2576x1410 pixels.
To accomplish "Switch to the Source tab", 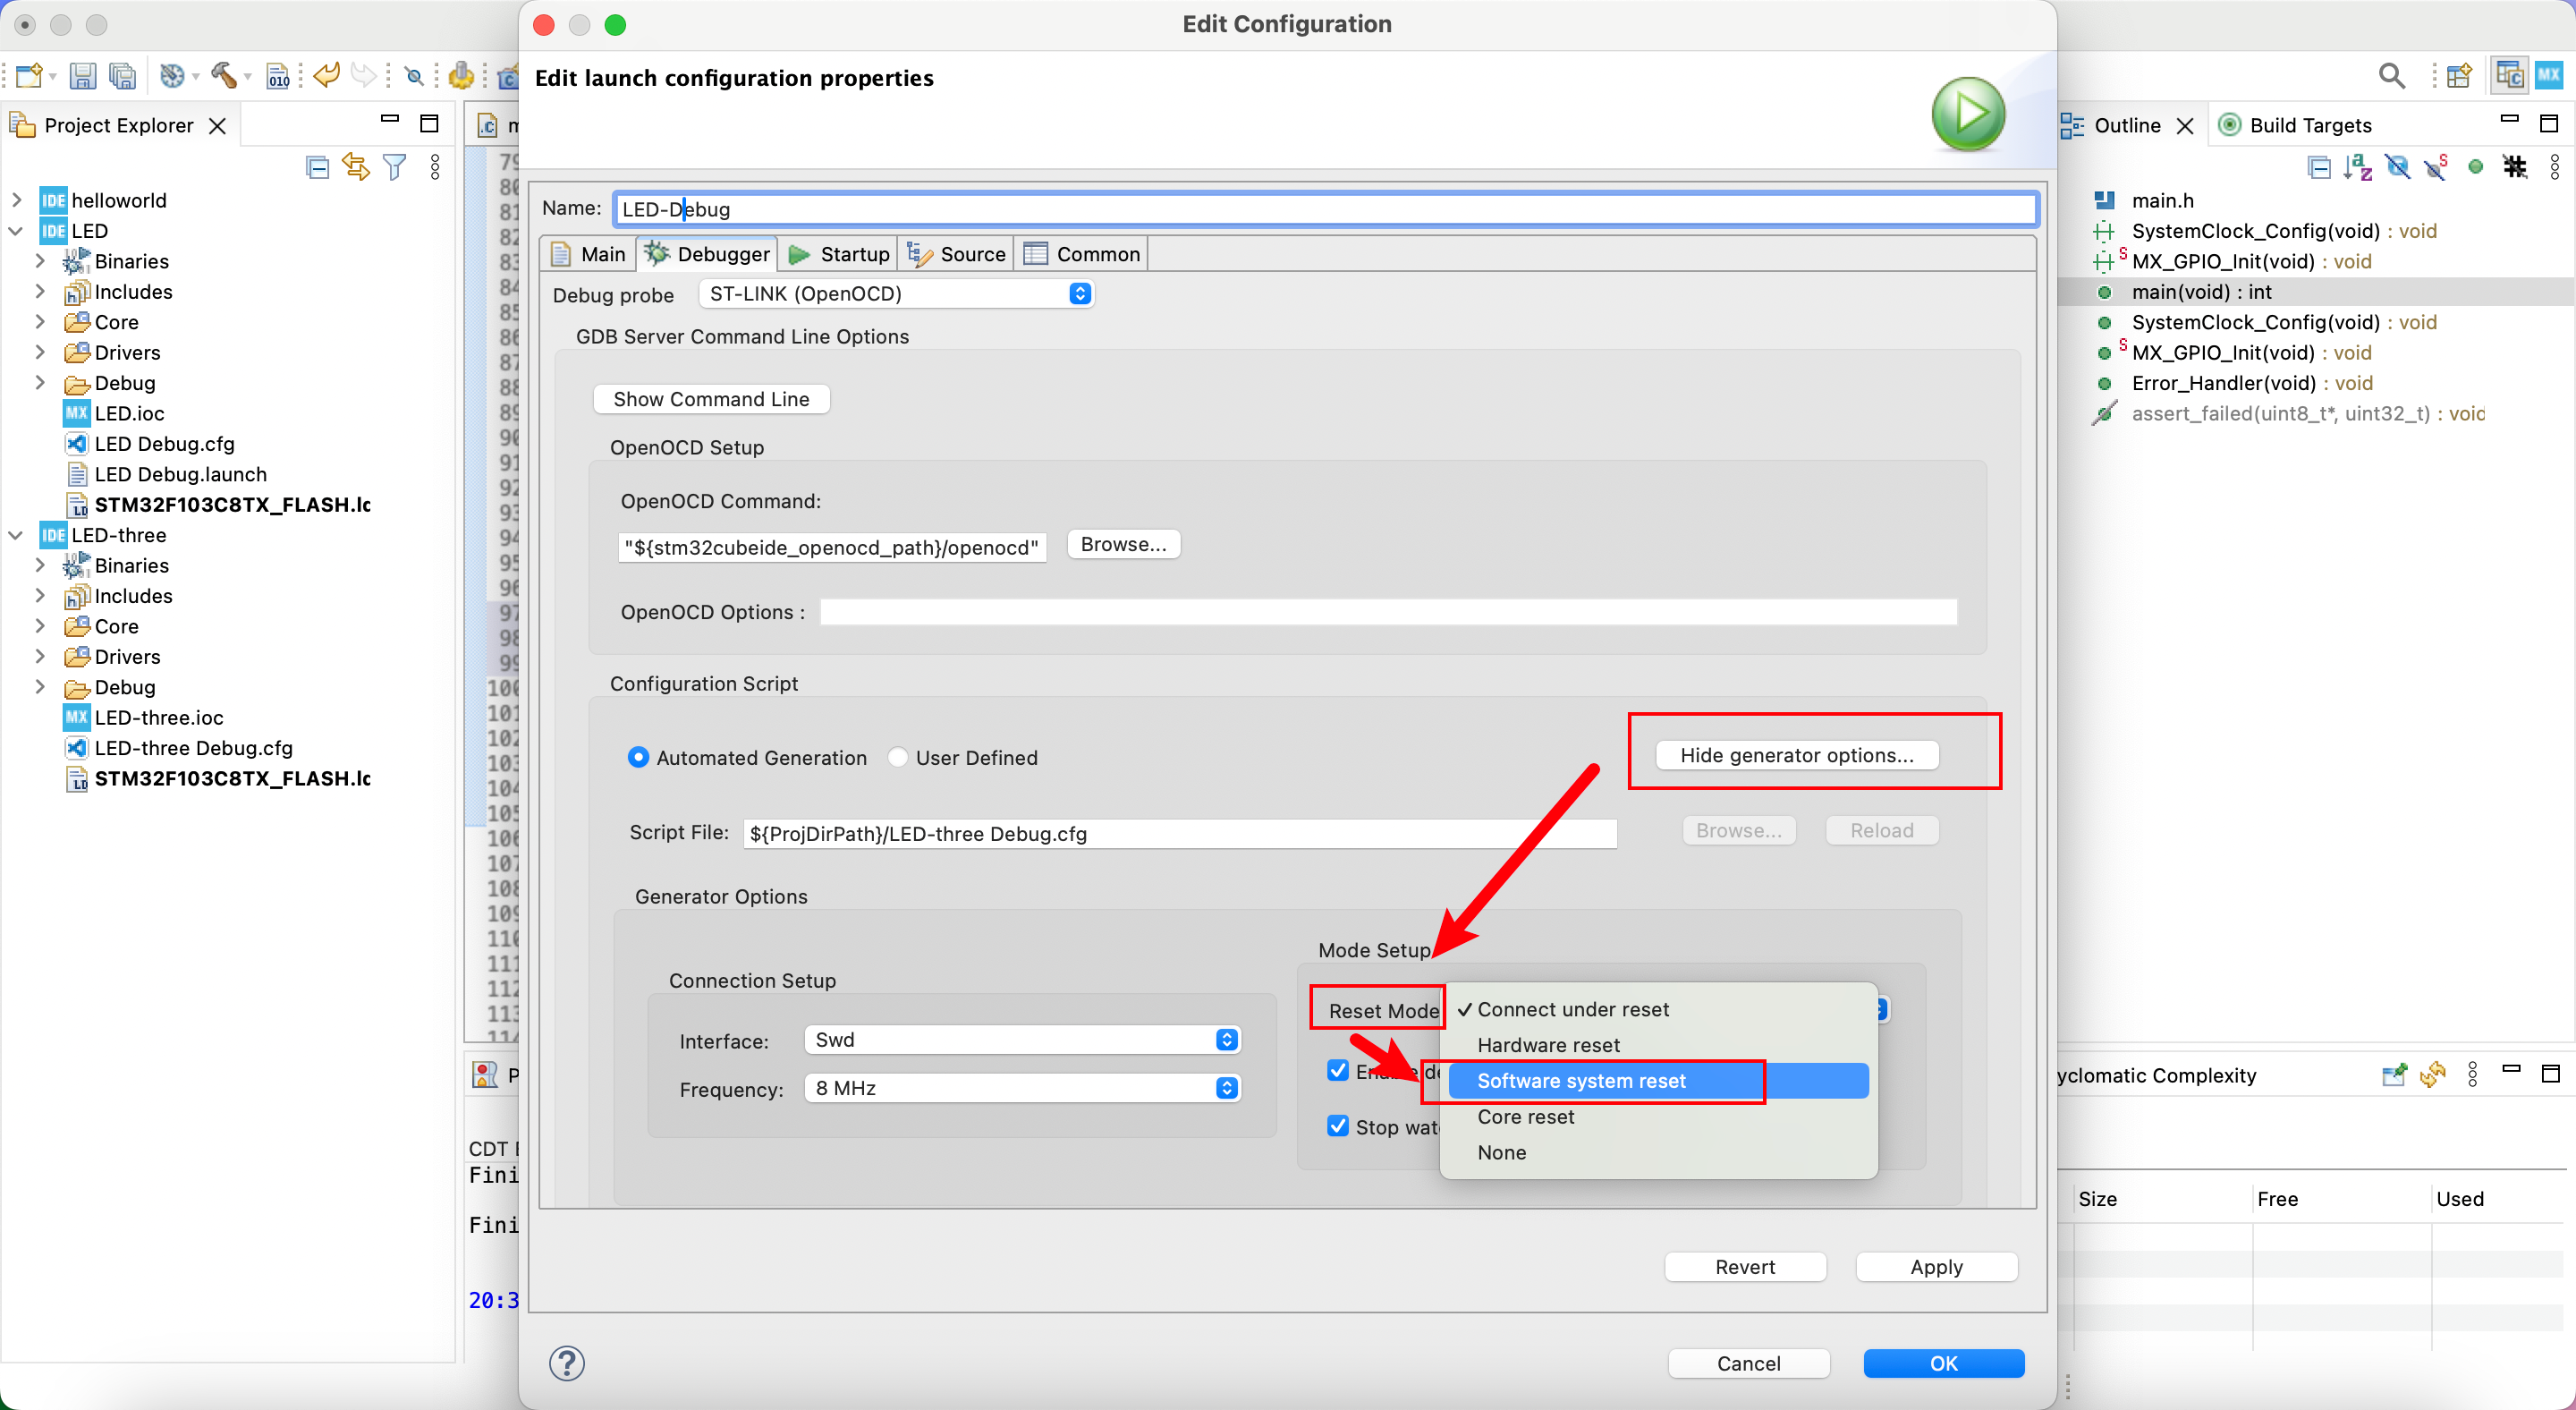I will pos(956,254).
